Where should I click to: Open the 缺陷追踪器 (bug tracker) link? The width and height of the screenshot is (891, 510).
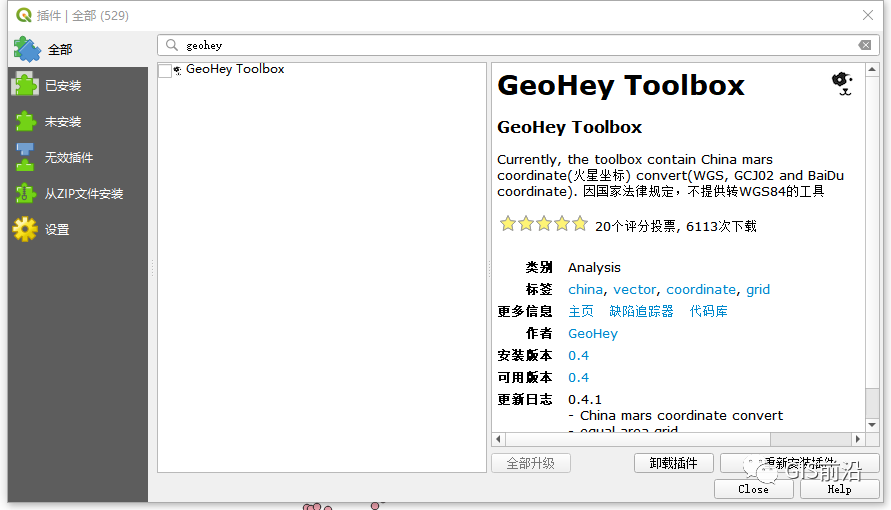click(641, 311)
